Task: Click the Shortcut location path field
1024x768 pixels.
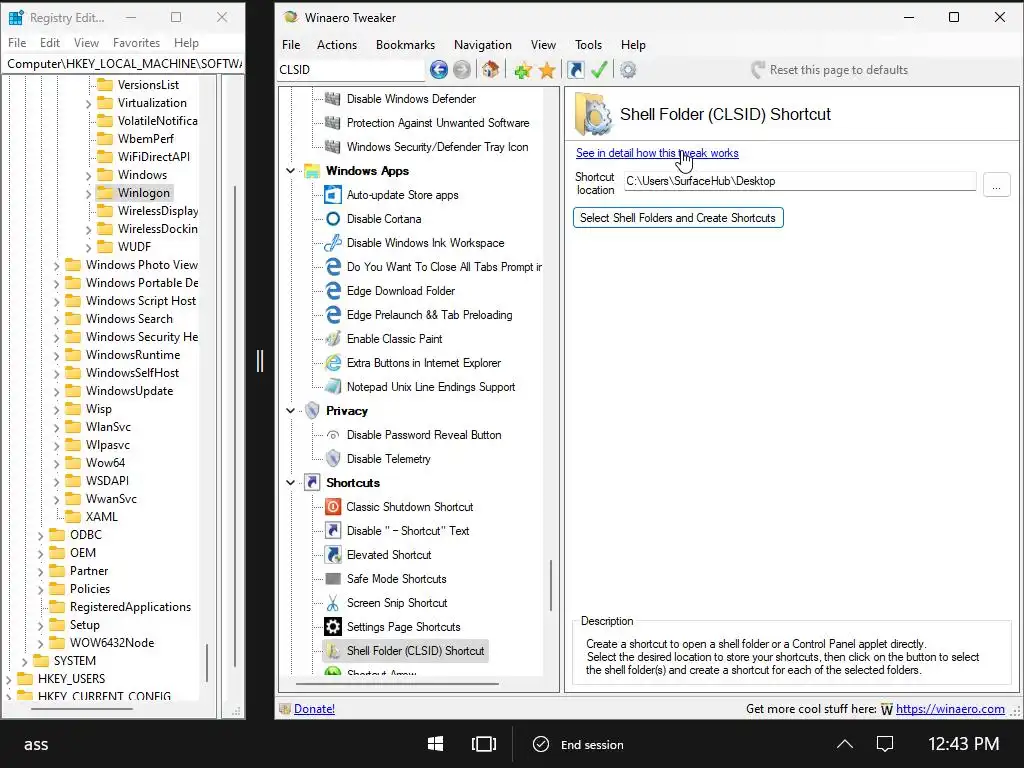Action: (x=800, y=181)
